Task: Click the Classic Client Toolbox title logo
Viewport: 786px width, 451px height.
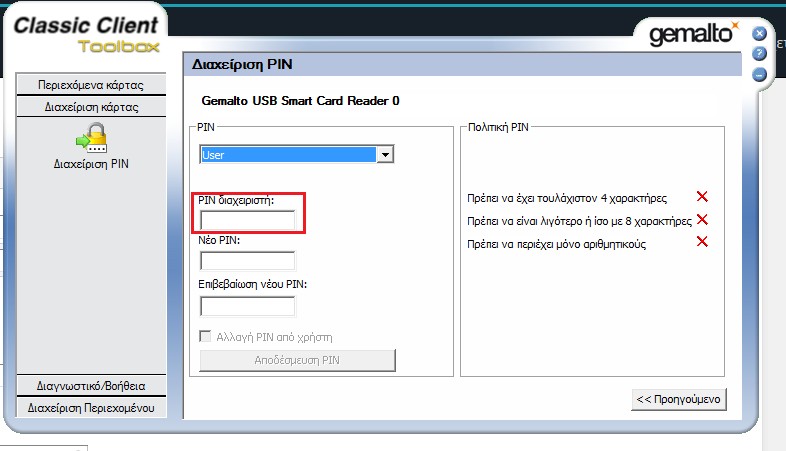Action: [86, 34]
